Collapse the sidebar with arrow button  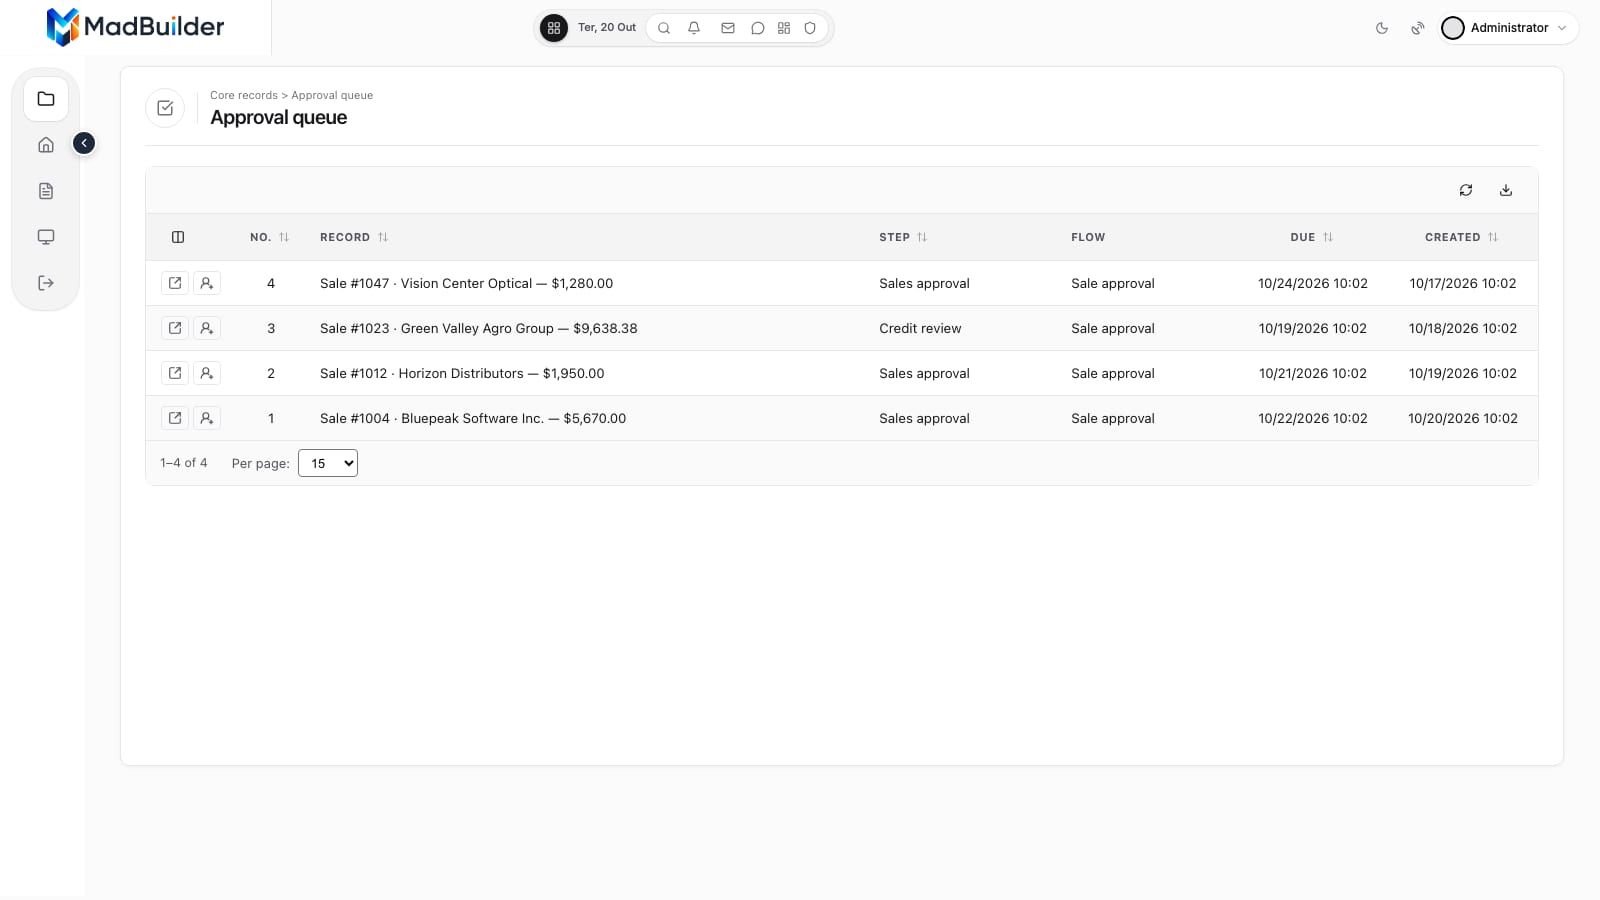tap(84, 143)
